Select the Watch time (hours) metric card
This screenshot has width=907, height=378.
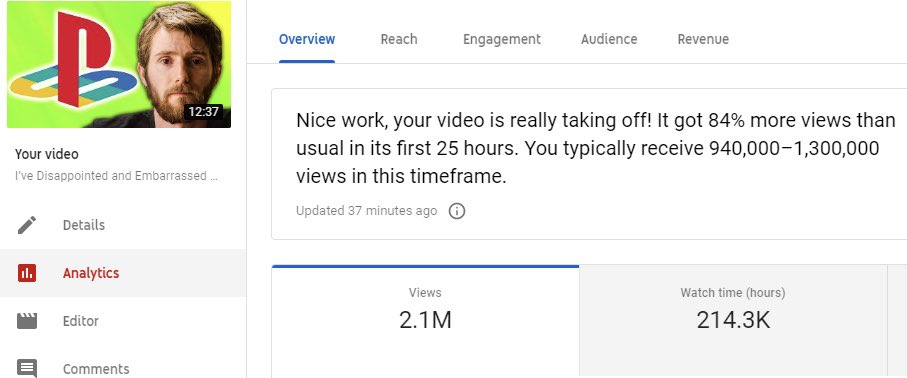click(733, 322)
